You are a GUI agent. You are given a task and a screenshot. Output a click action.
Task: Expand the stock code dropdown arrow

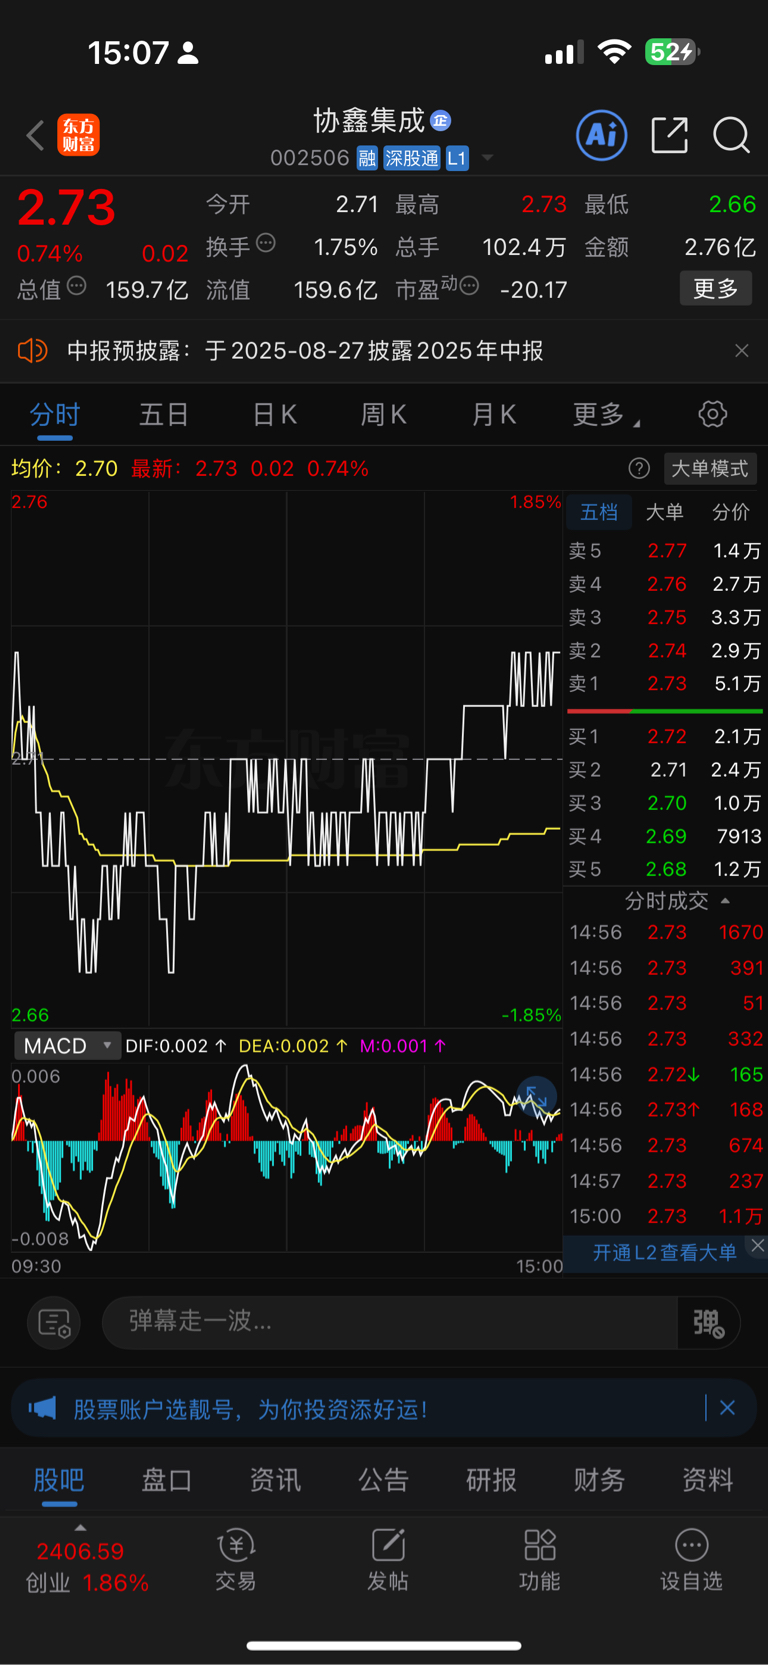tap(488, 158)
